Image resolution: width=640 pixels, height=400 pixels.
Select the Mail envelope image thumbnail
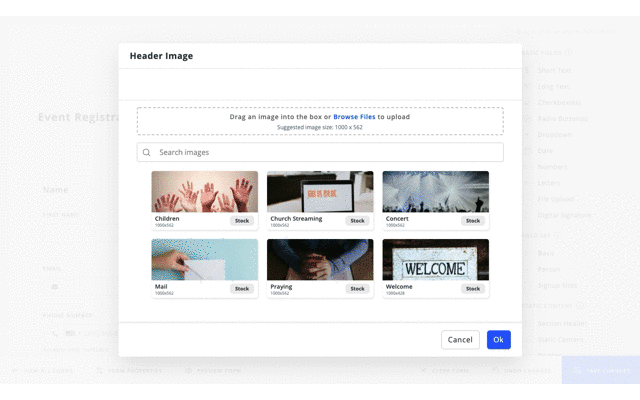[204, 259]
